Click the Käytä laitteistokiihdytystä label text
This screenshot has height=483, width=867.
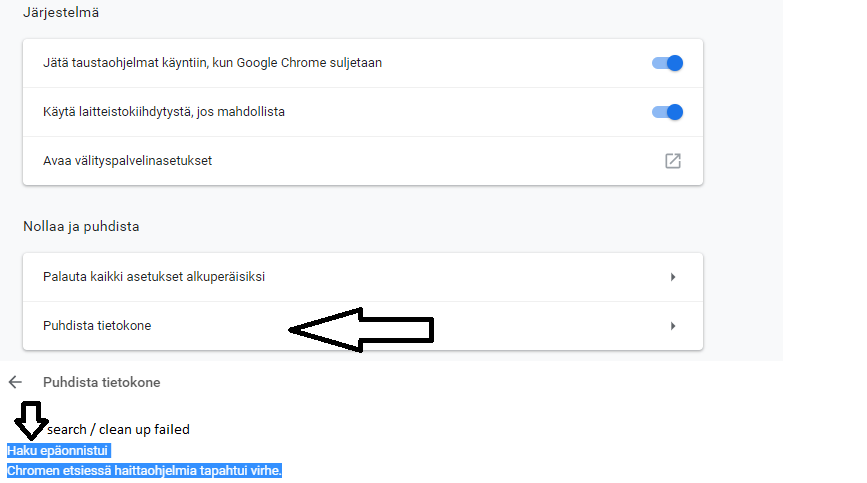pos(164,112)
